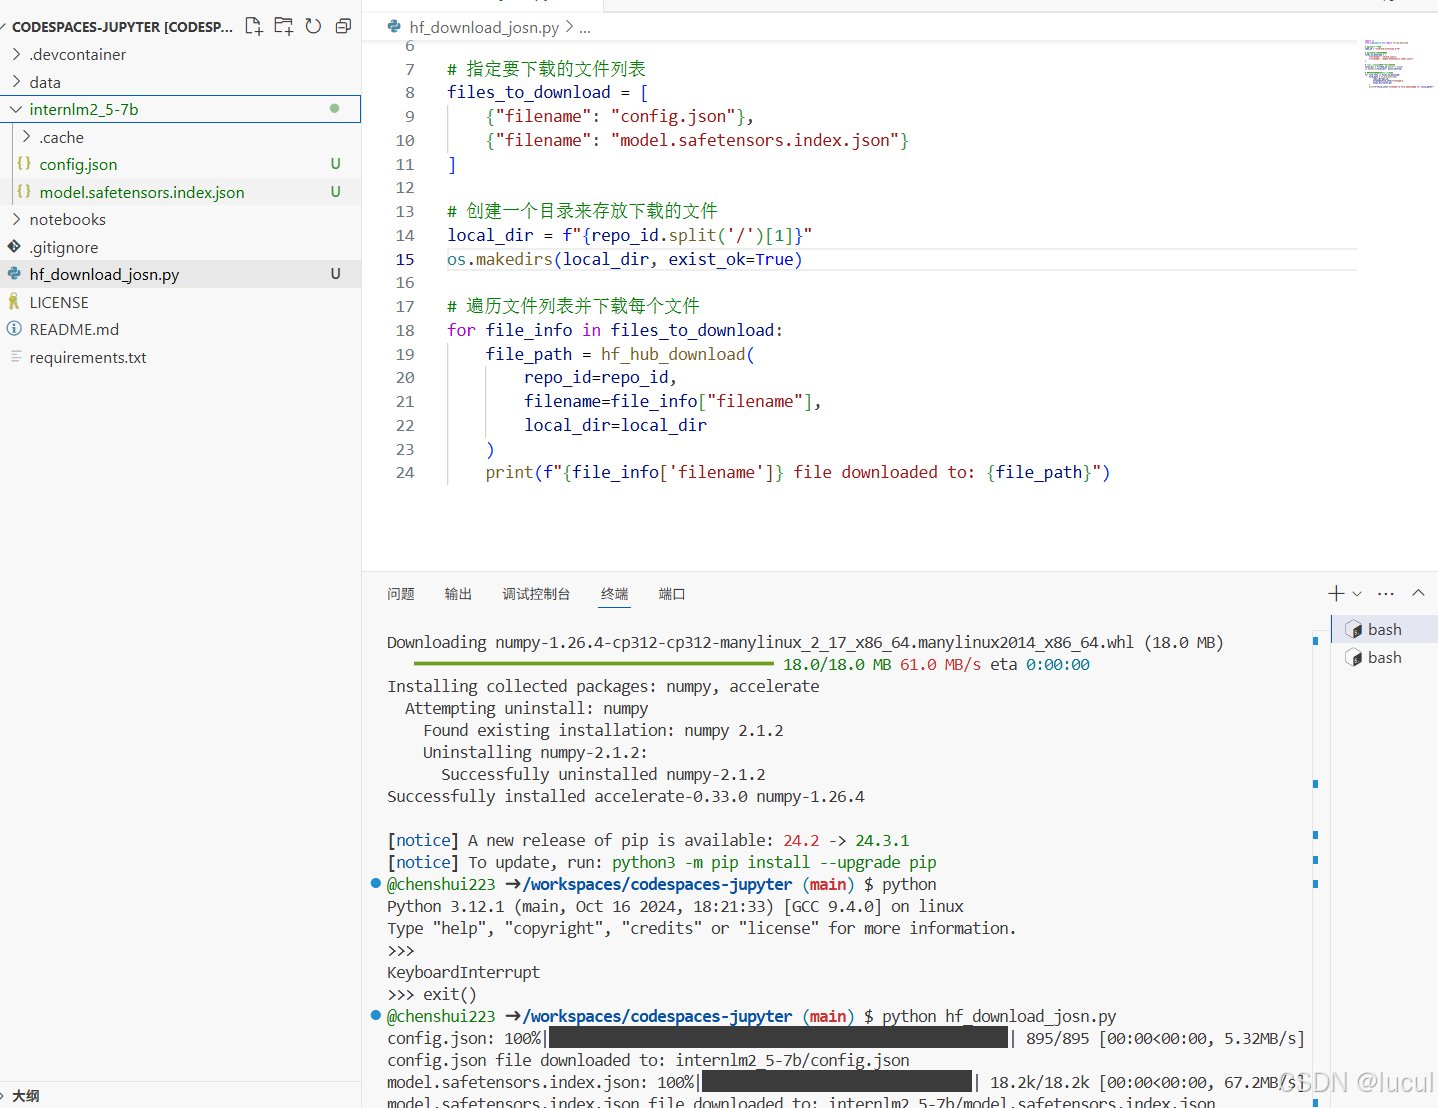Screen dimensions: 1438x1108
Task: Click the 'U' status next to config.json
Action: pyautogui.click(x=336, y=164)
